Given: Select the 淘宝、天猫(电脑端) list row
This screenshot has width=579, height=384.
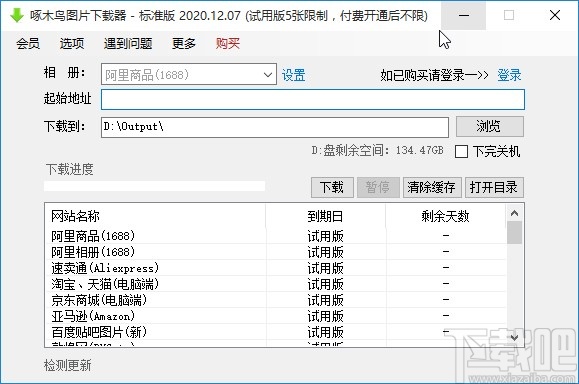Looking at the screenshot, I should pyautogui.click(x=275, y=284).
